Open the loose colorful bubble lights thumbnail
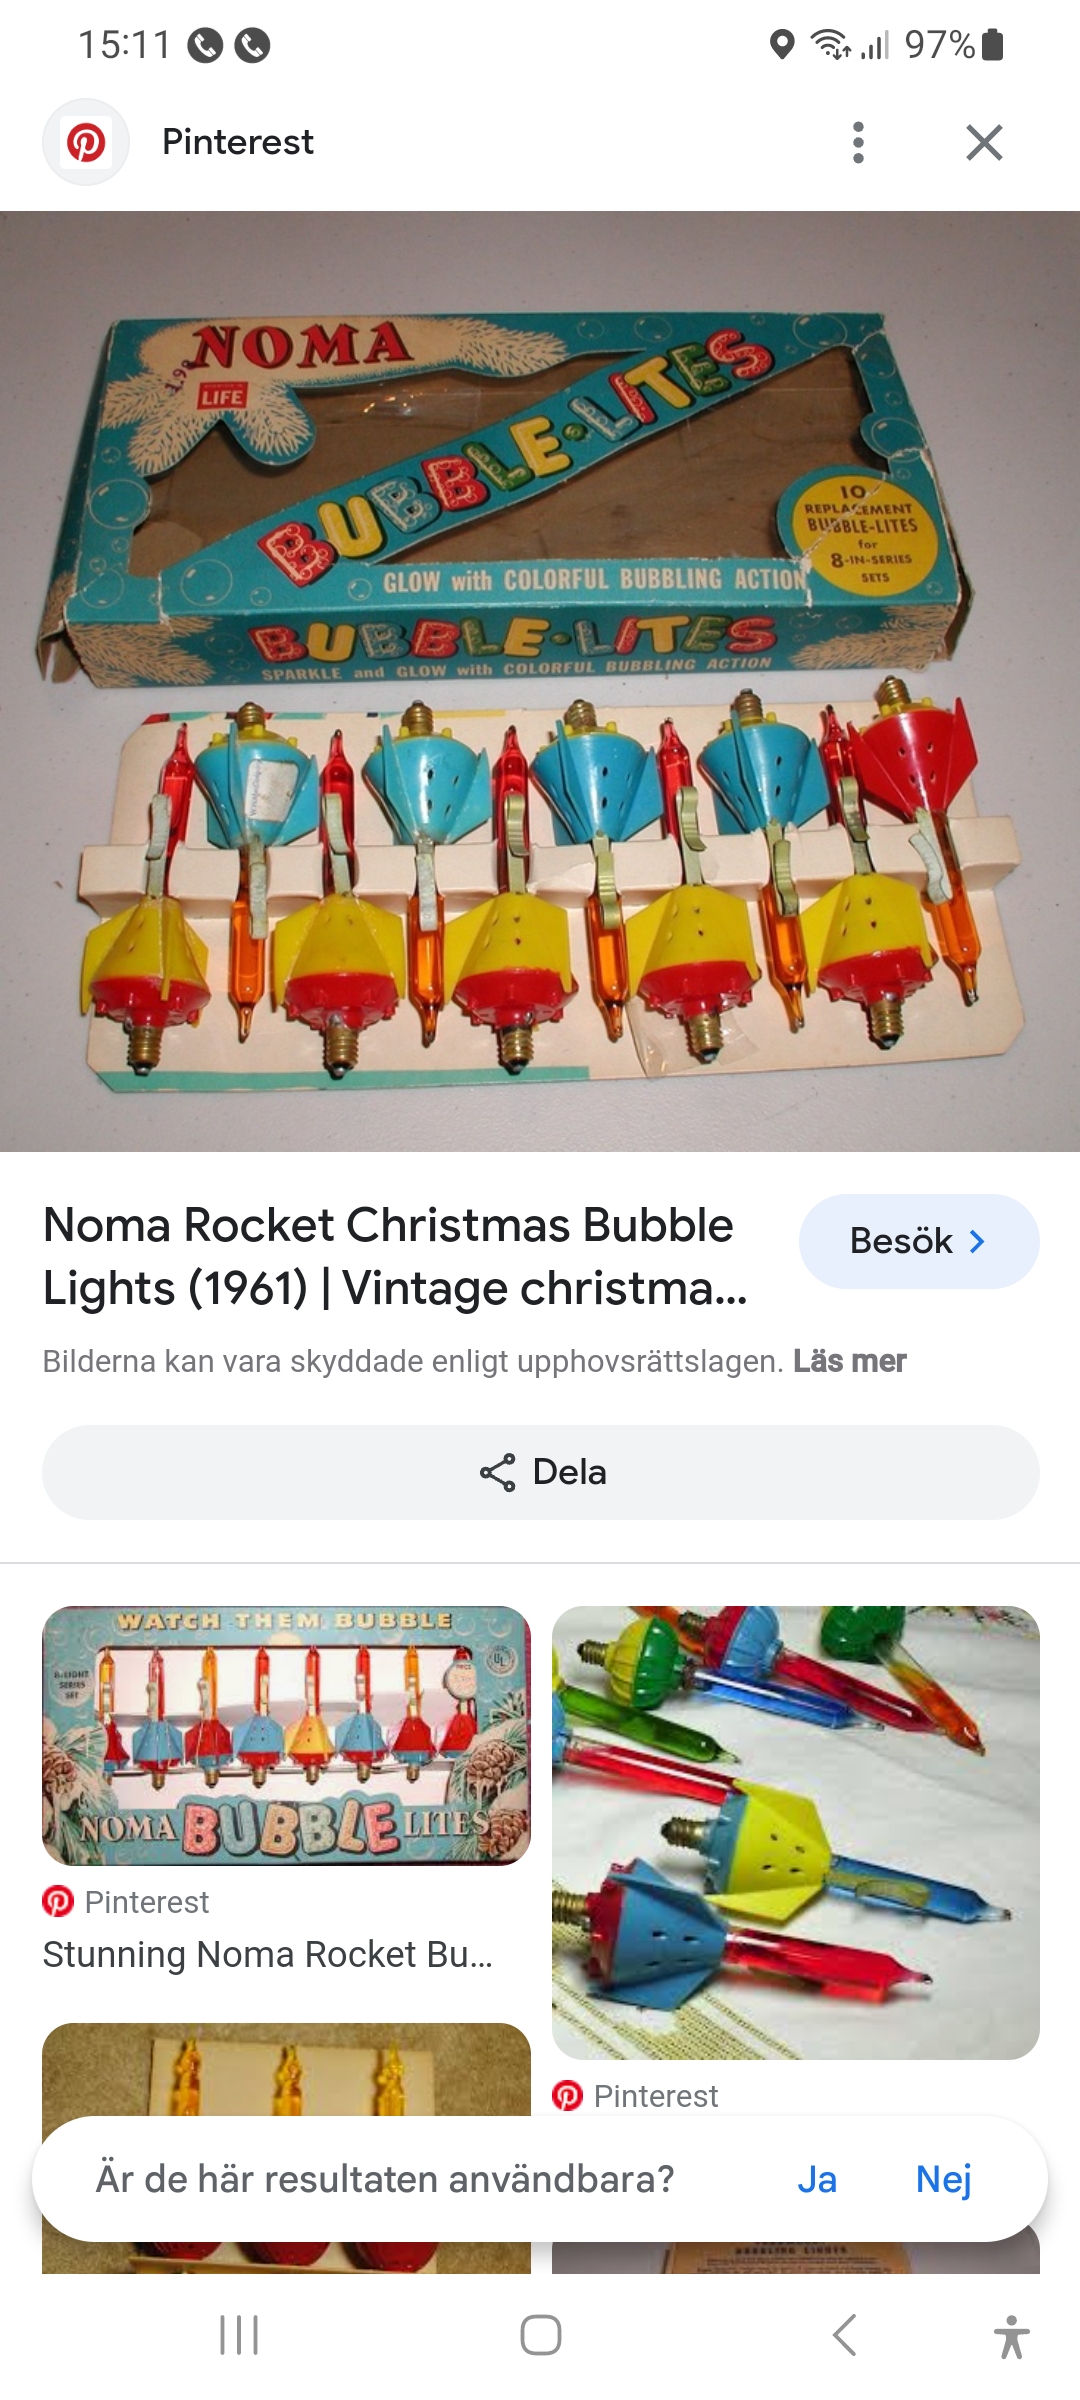The height and width of the screenshot is (2400, 1080). [x=795, y=1832]
